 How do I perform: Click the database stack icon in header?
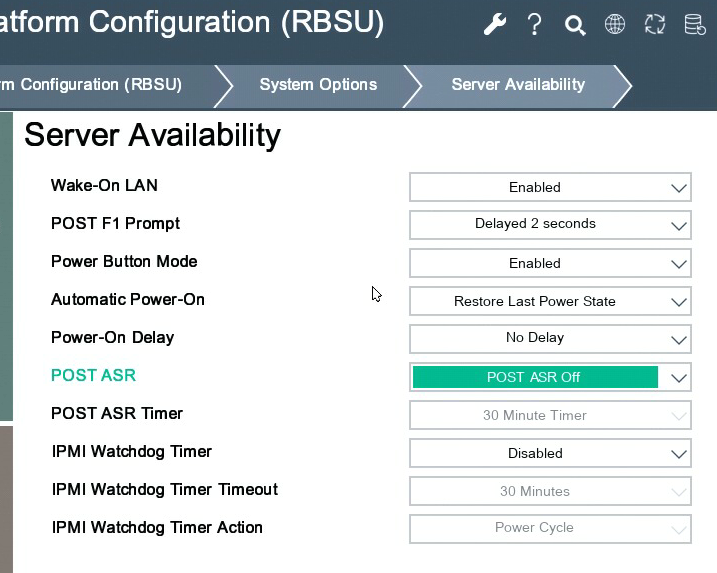point(695,25)
